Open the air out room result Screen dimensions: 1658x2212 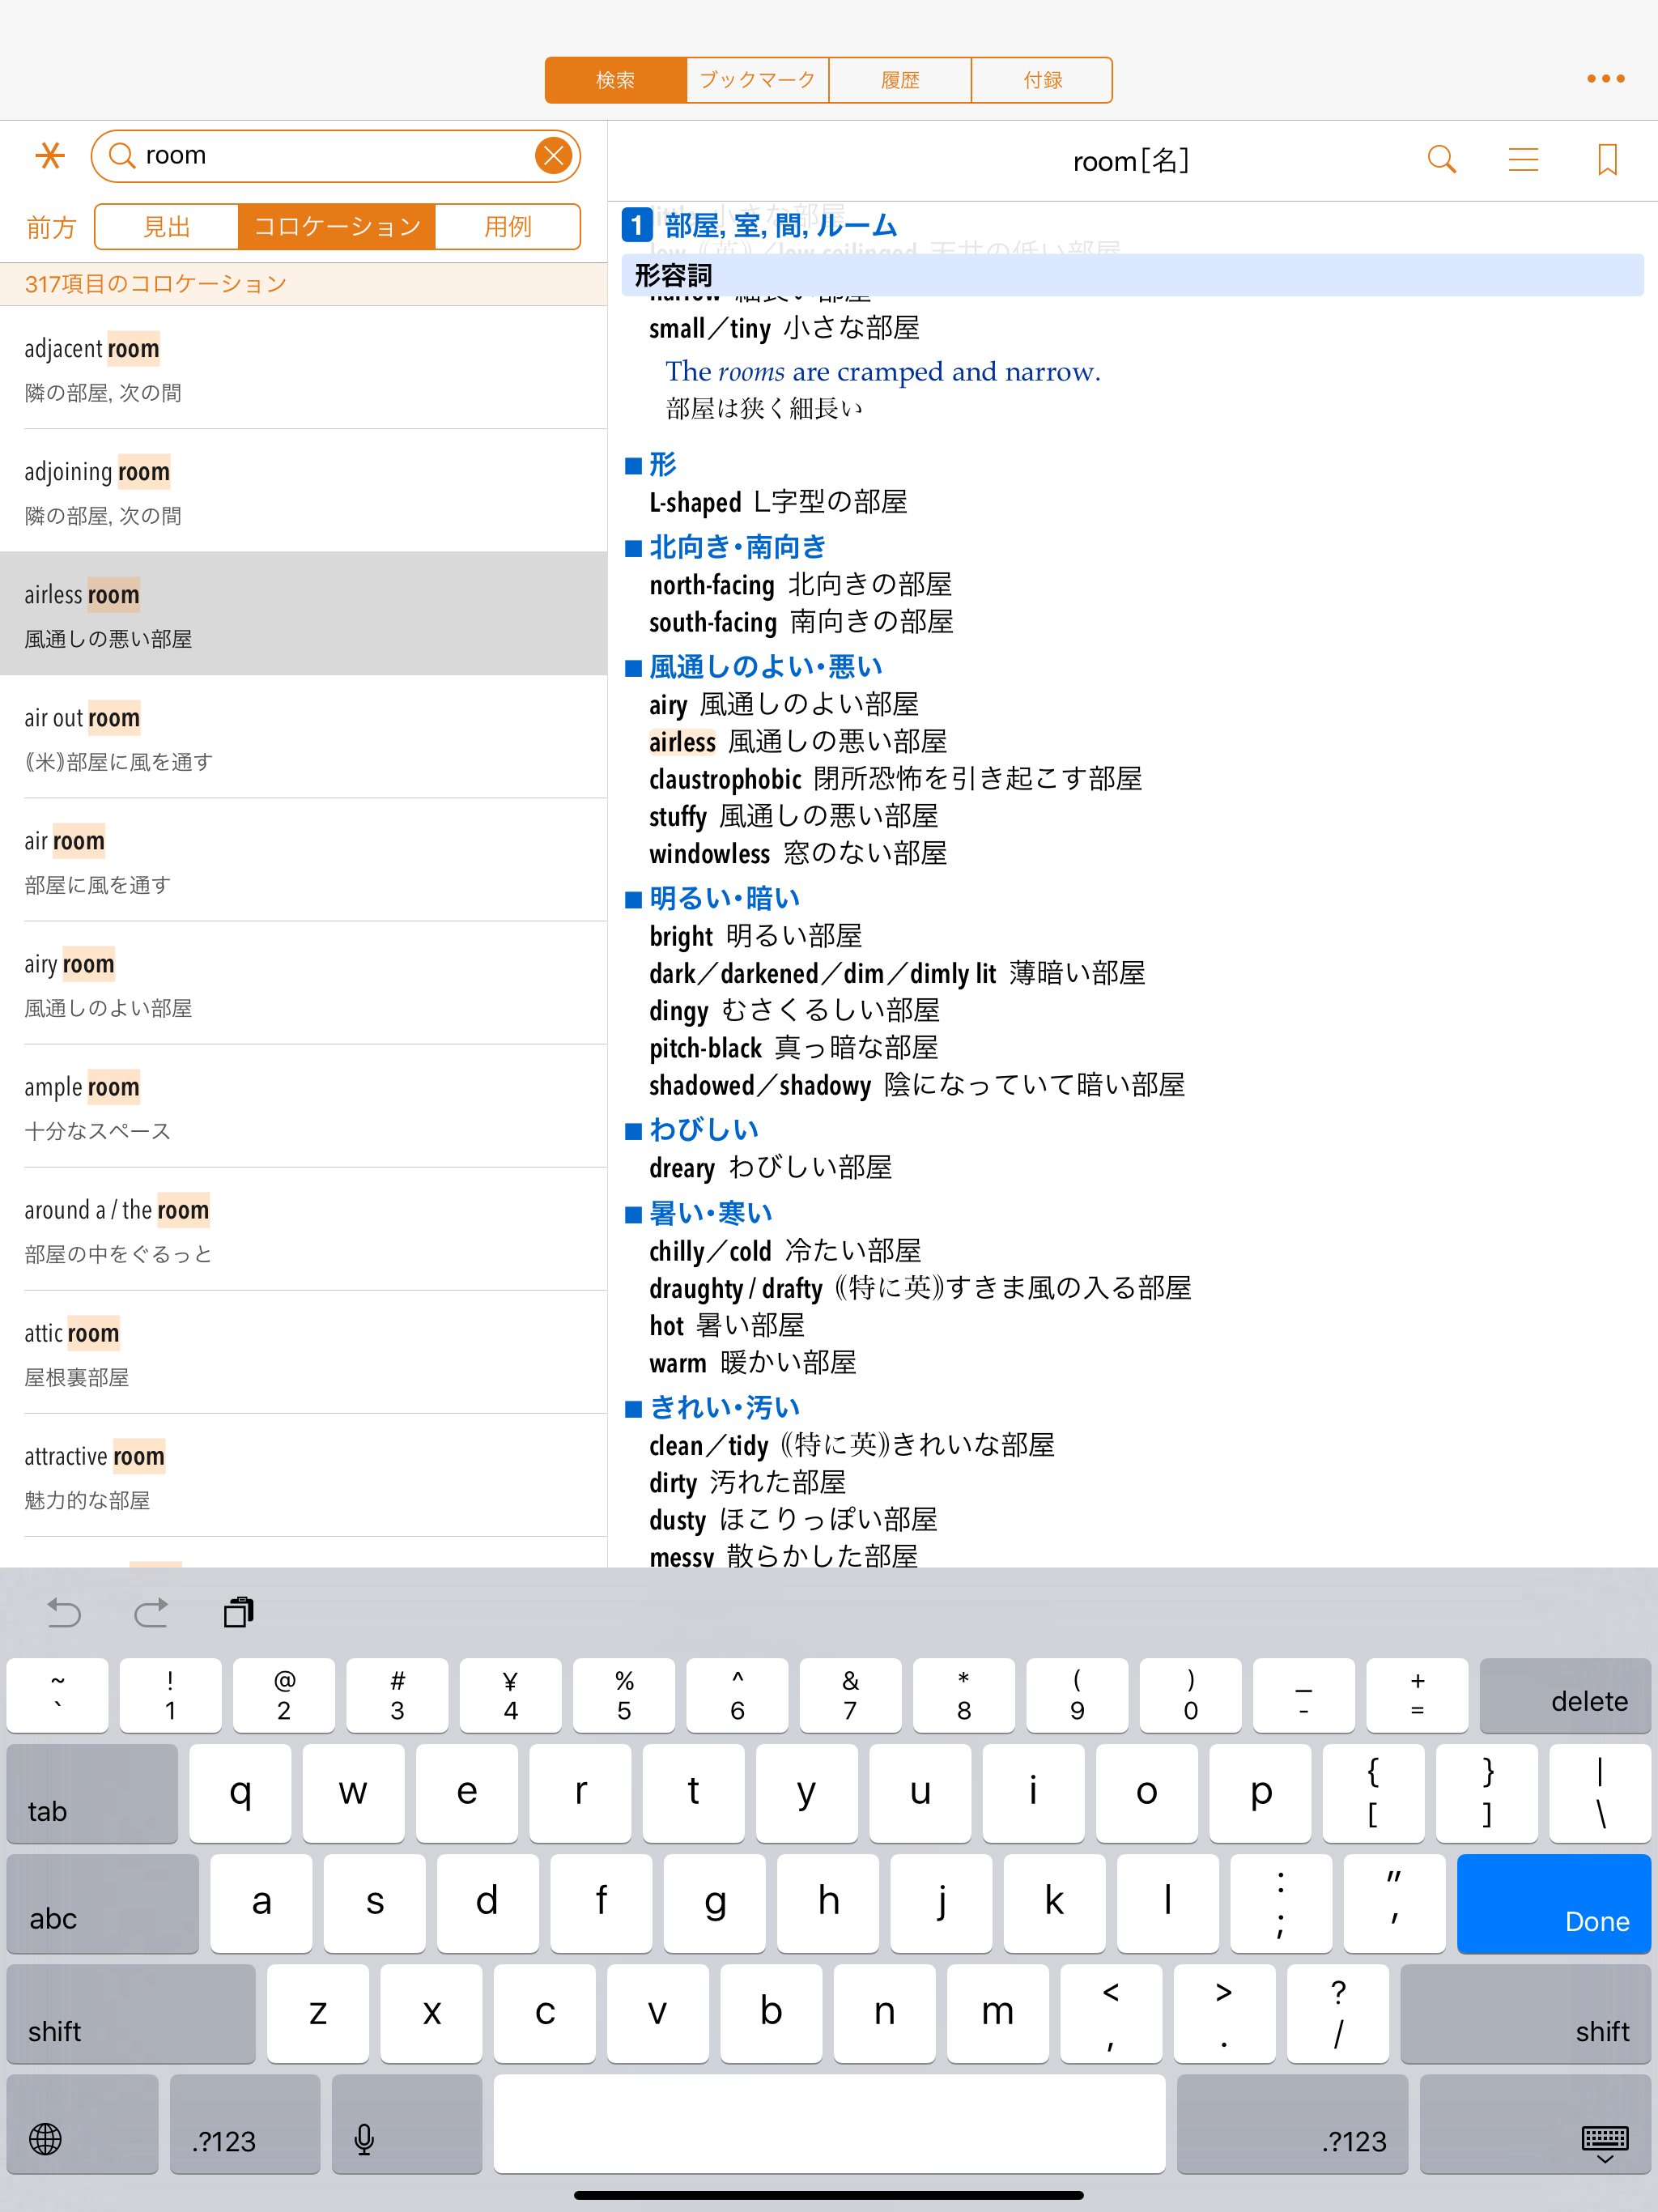[x=304, y=738]
